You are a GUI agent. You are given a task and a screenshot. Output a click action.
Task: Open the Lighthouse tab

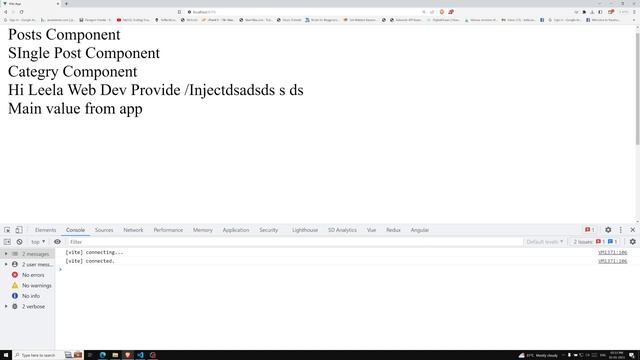click(305, 230)
